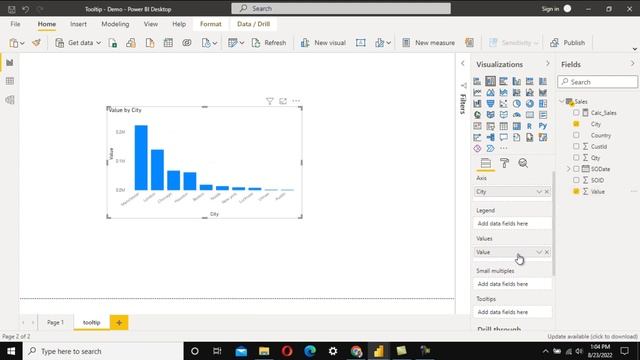The width and height of the screenshot is (640, 360).
Task: Click the Paste clipboard icon
Action: click(14, 42)
